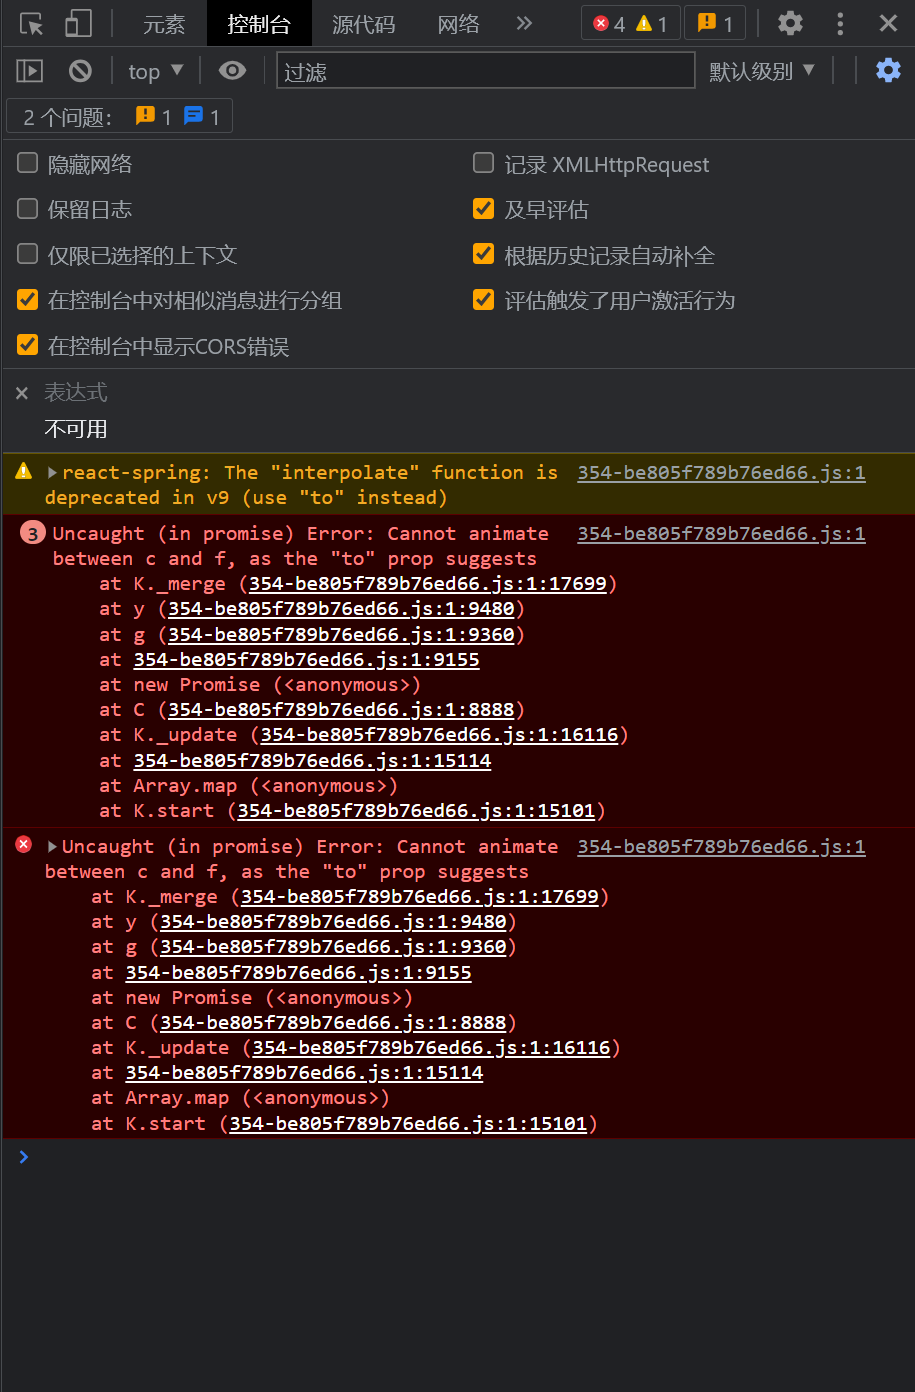Open K._merge link in second error stack
Viewport: 915px width, 1392px height.
click(420, 896)
